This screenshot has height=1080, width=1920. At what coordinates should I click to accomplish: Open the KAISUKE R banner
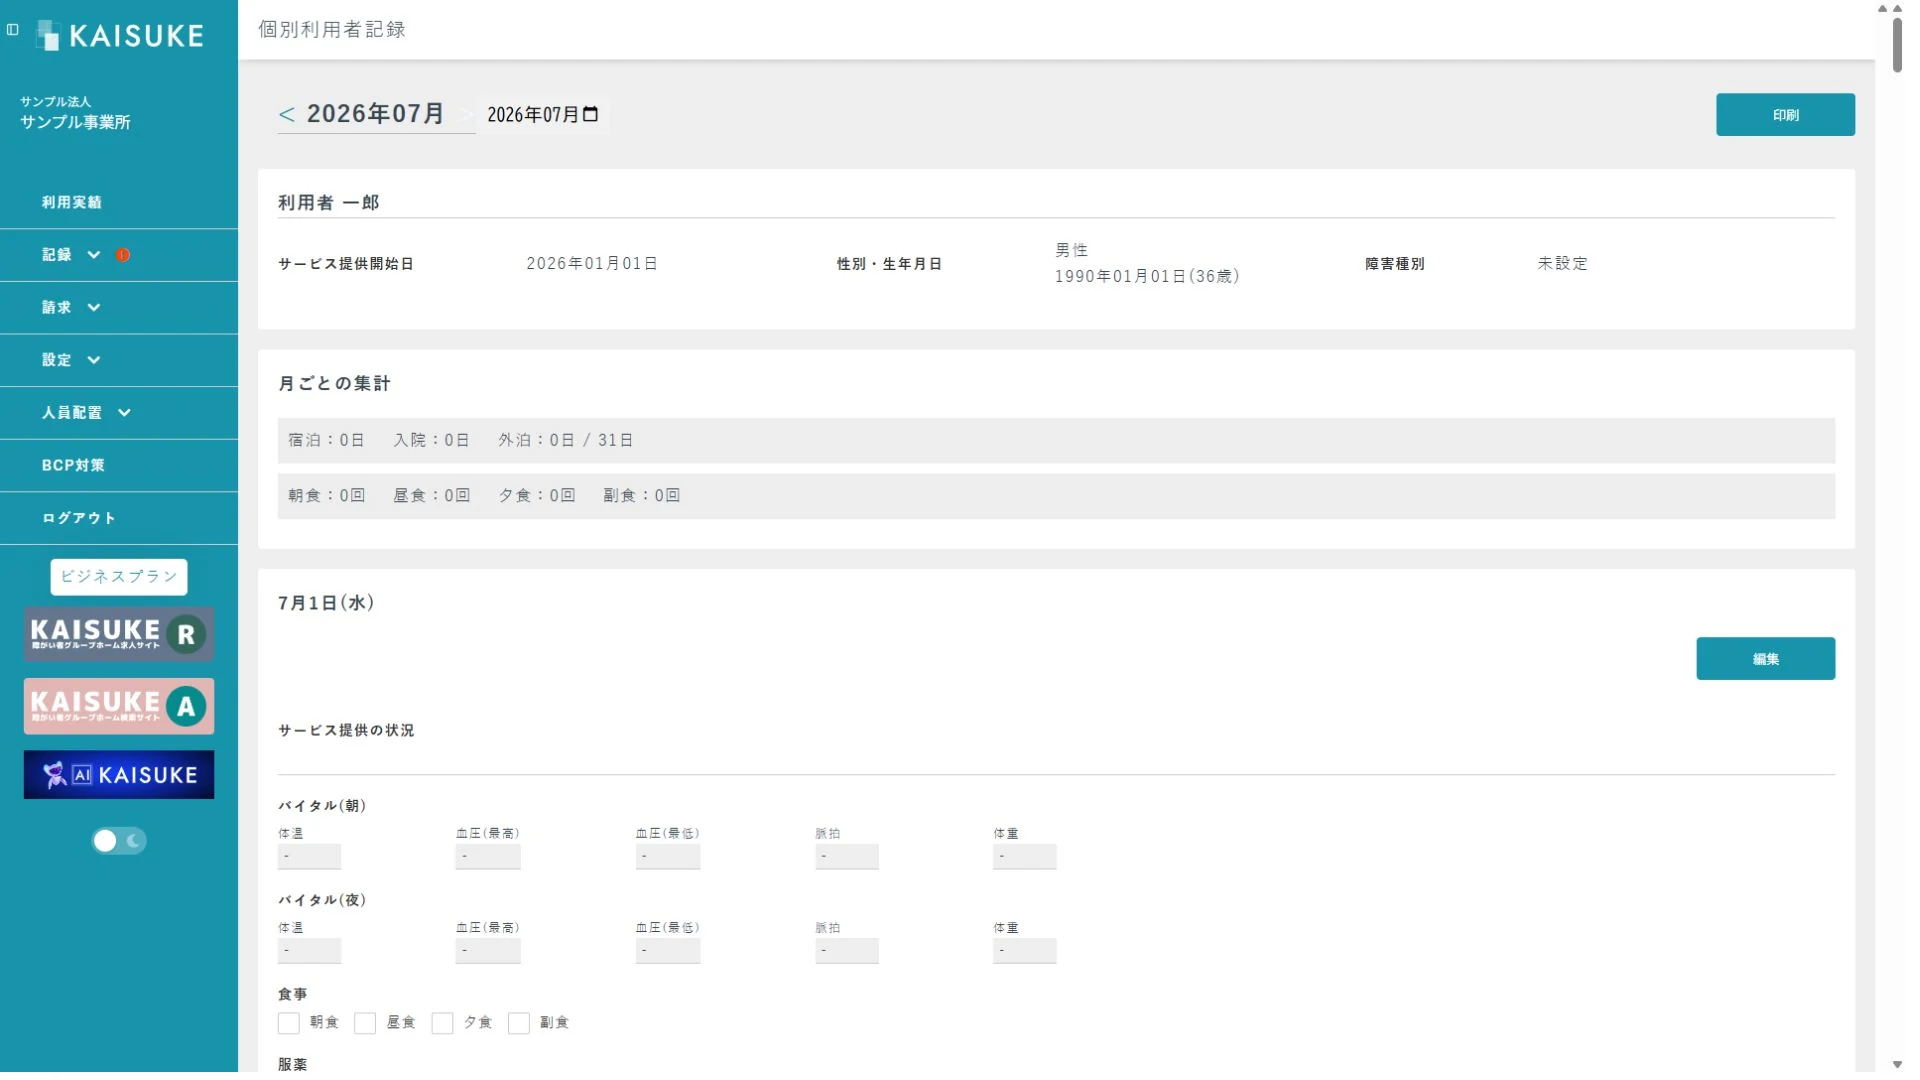tap(119, 634)
